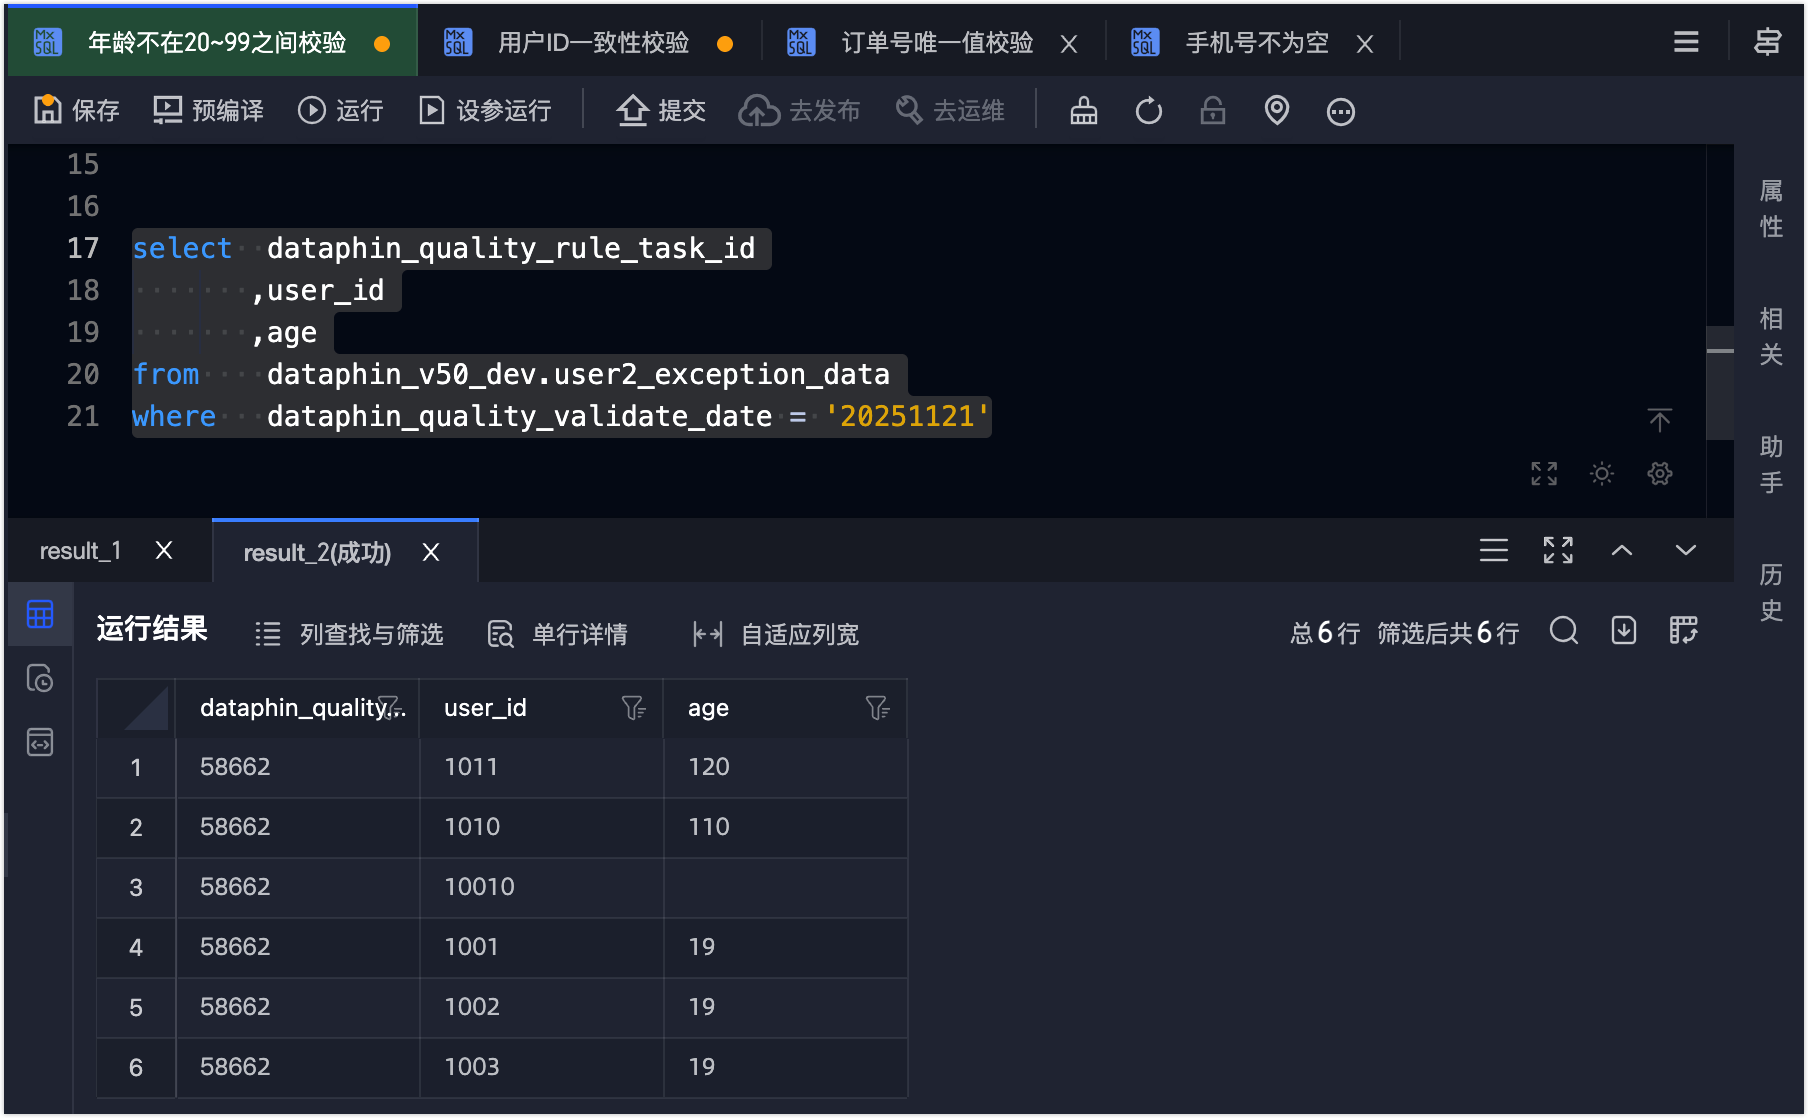The image size is (1808, 1118).
Task: Open 列查找与筛选 column filter
Action: tap(349, 634)
